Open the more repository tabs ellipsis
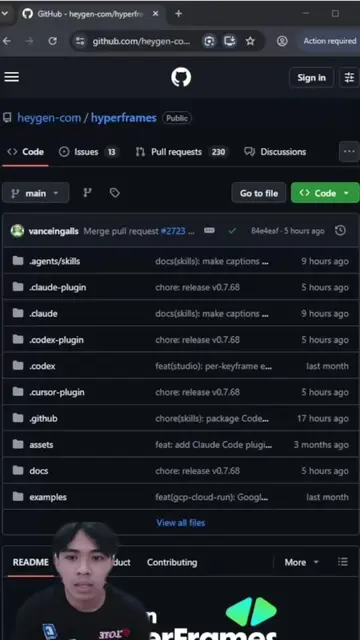This screenshot has width=360, height=640. (349, 151)
